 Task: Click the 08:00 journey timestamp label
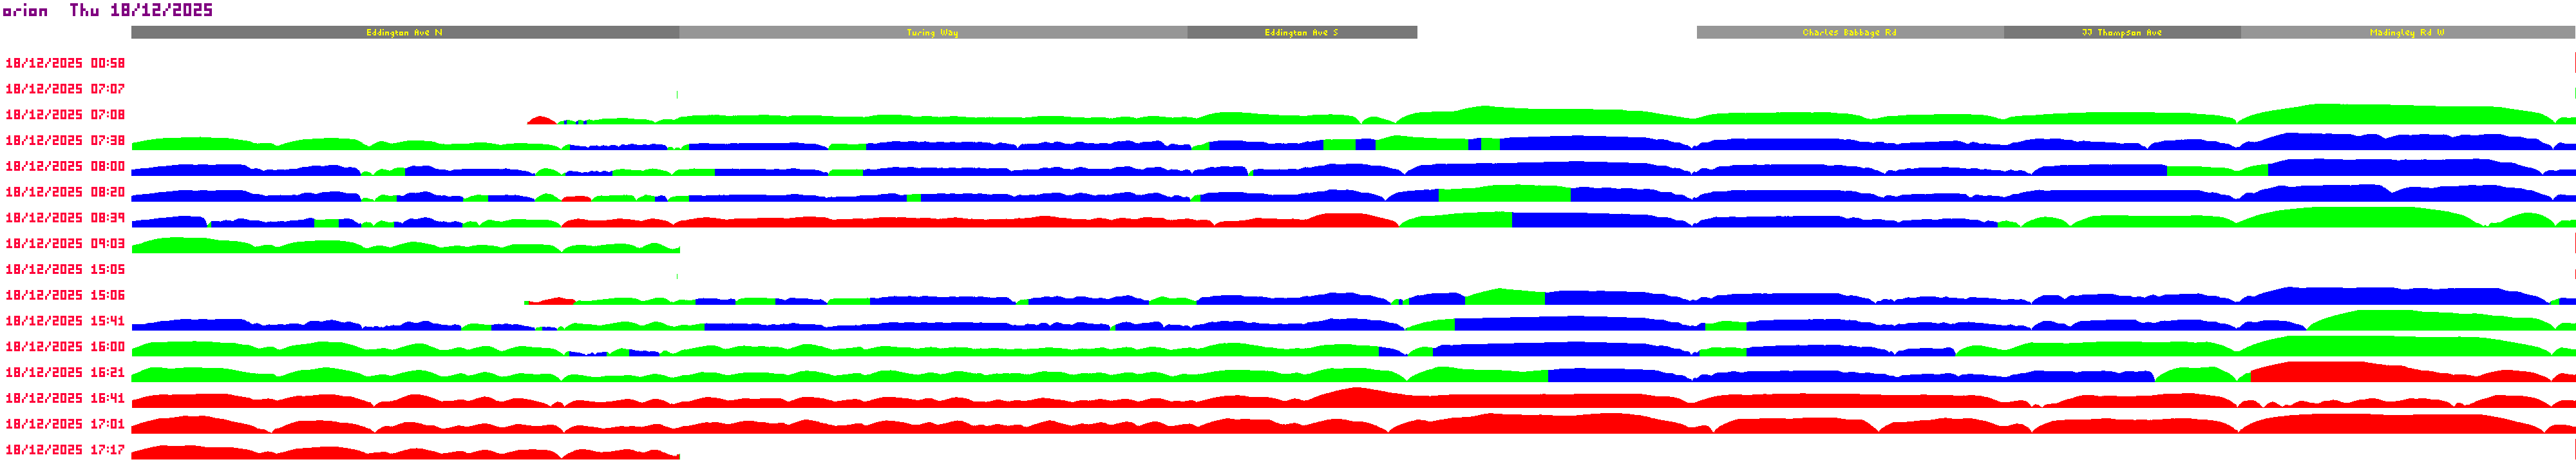point(65,166)
